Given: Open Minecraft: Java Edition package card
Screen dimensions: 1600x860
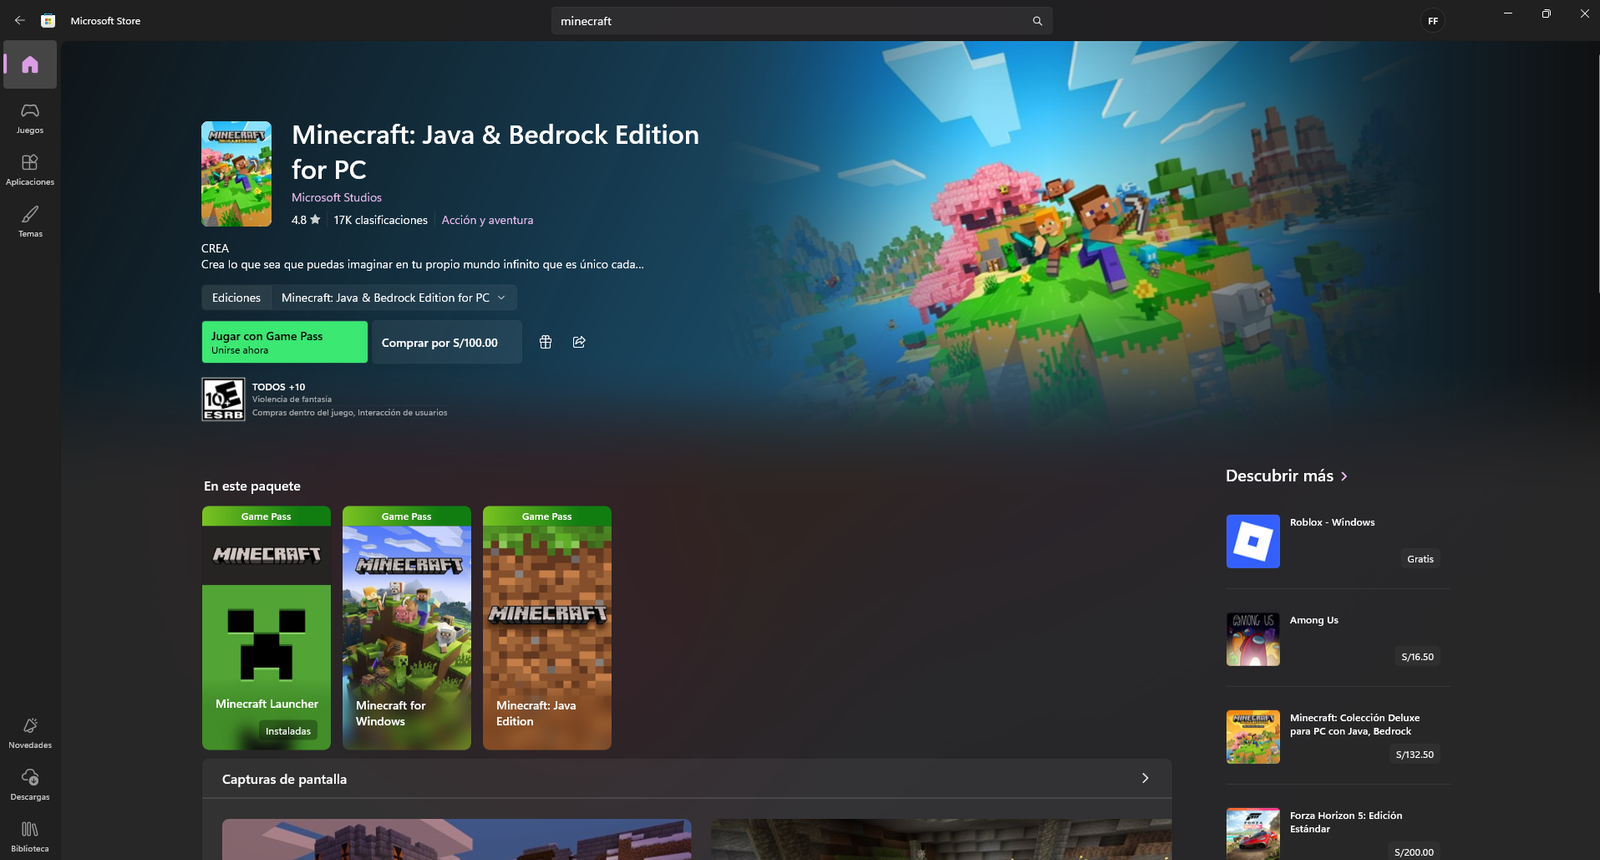Looking at the screenshot, I should (547, 628).
